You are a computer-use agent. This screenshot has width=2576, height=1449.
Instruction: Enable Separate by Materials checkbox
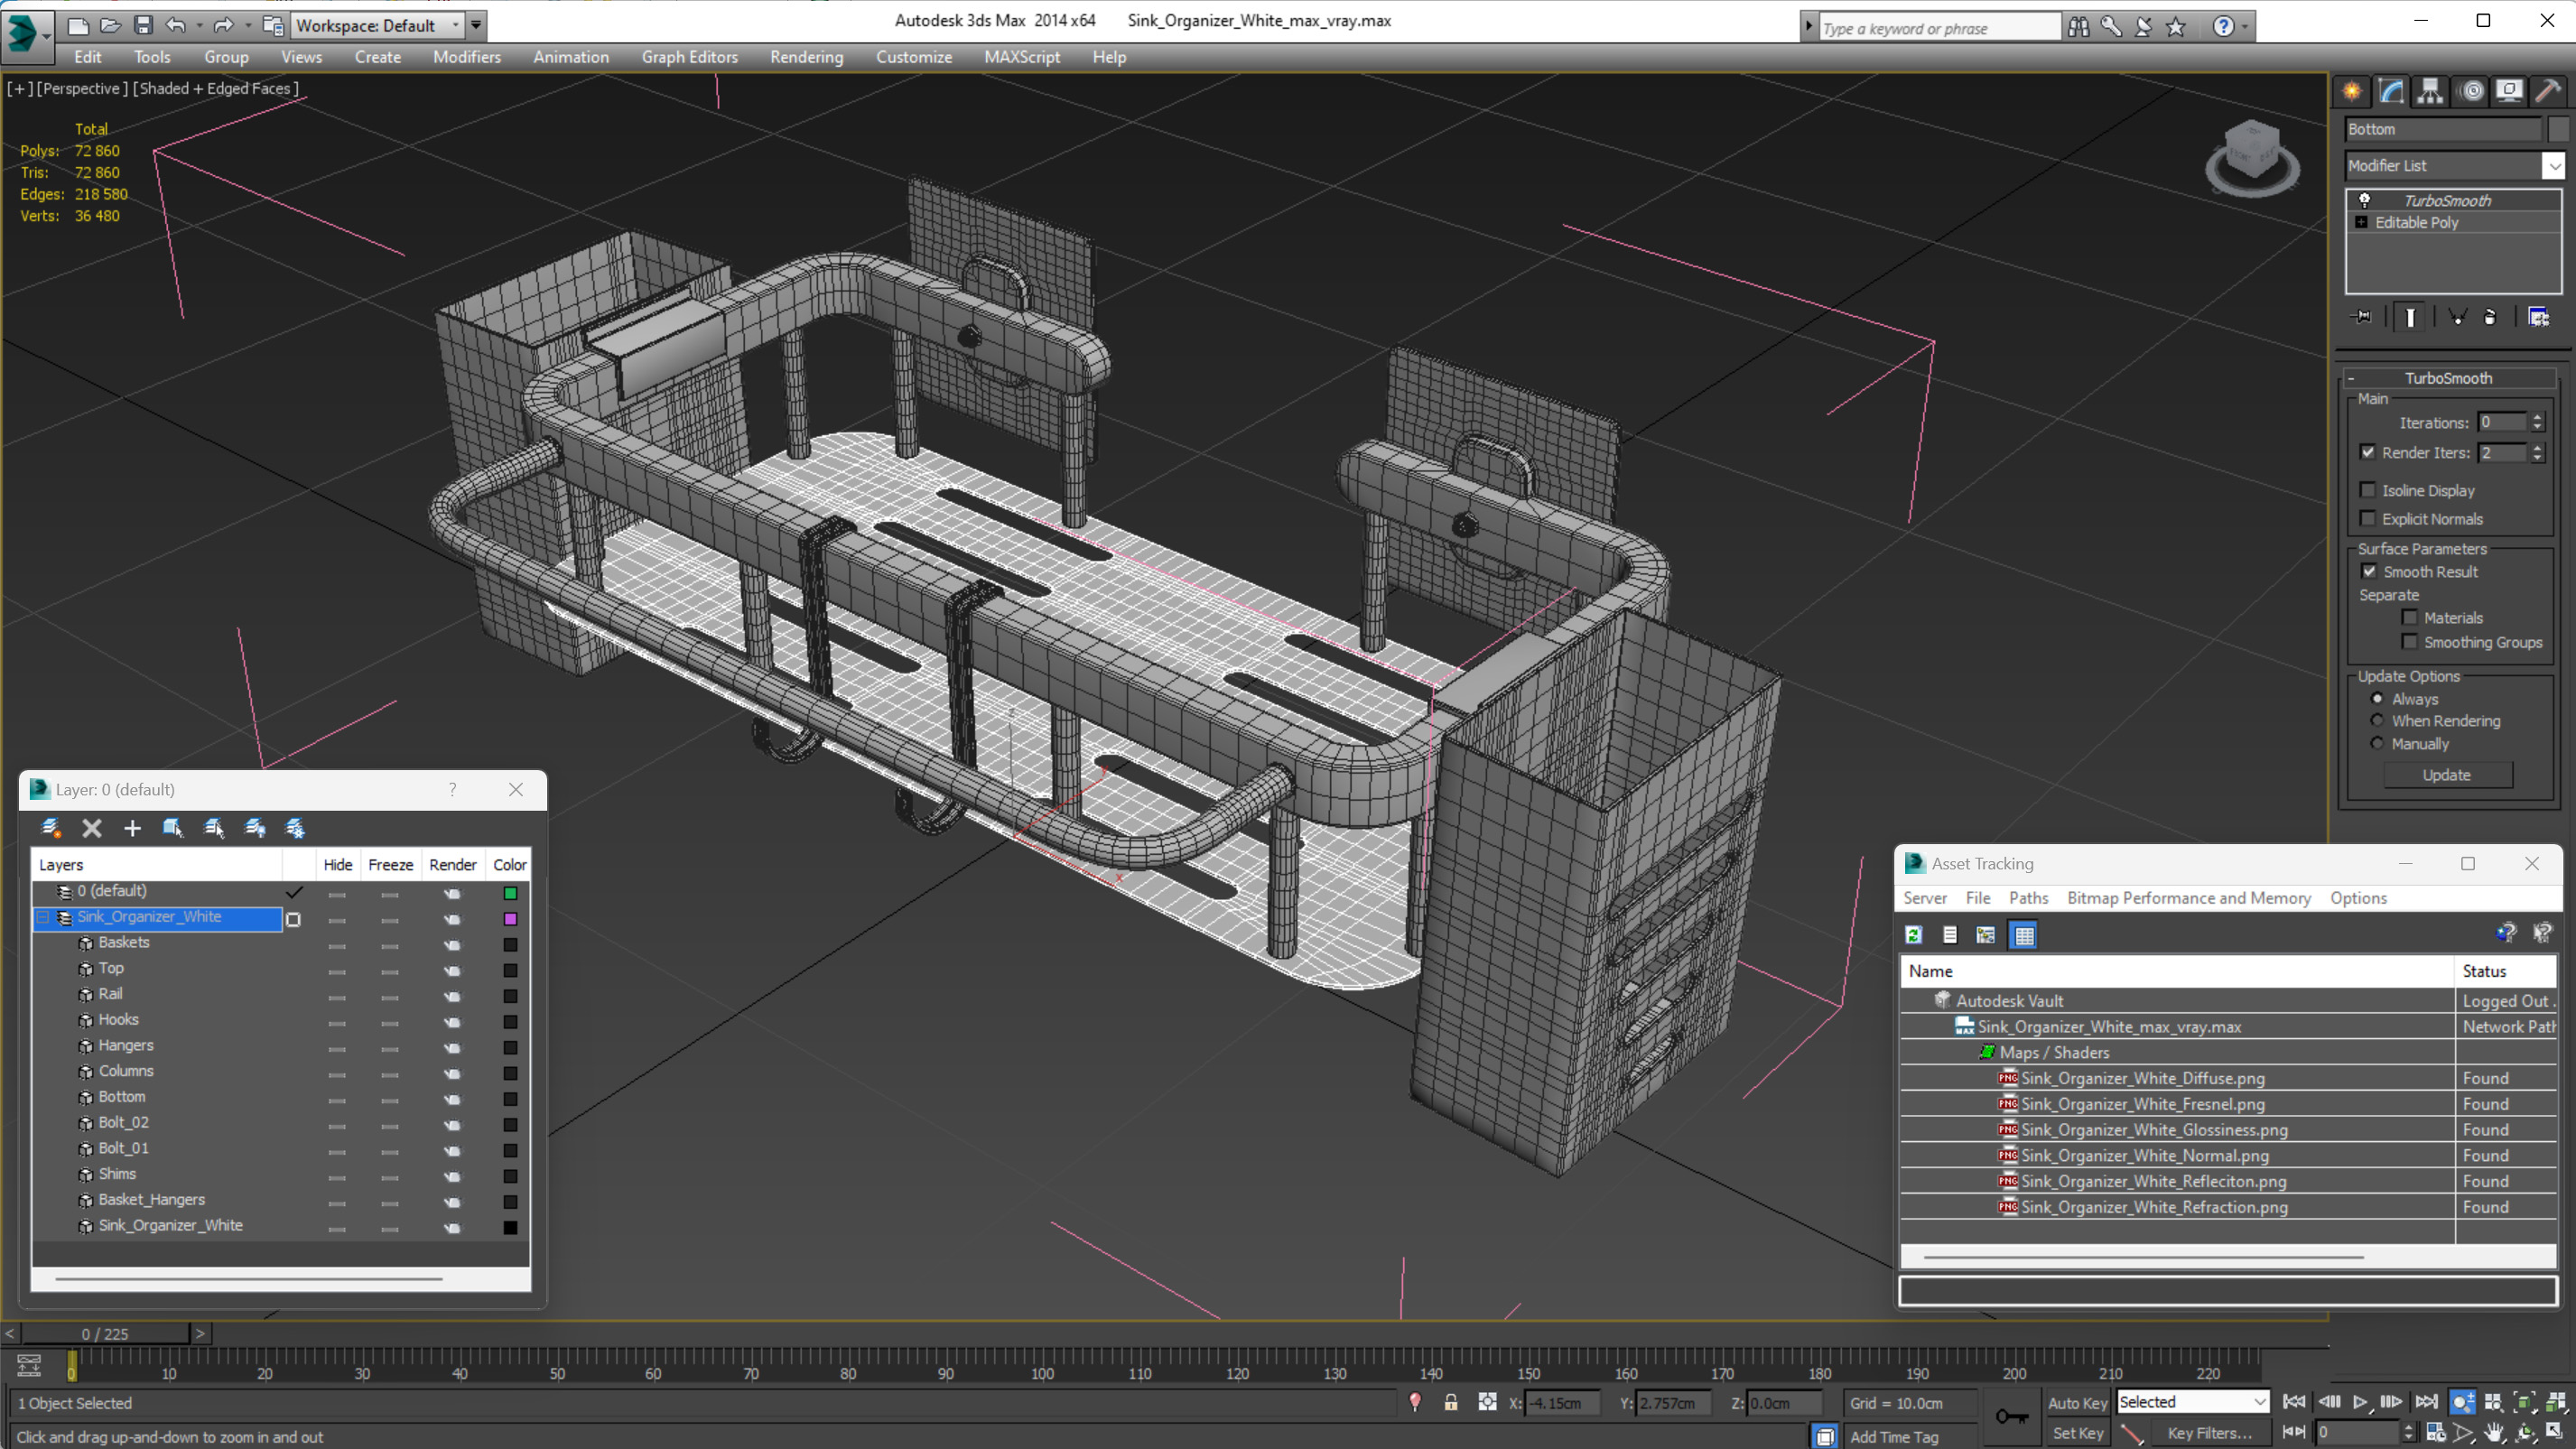click(x=2409, y=617)
